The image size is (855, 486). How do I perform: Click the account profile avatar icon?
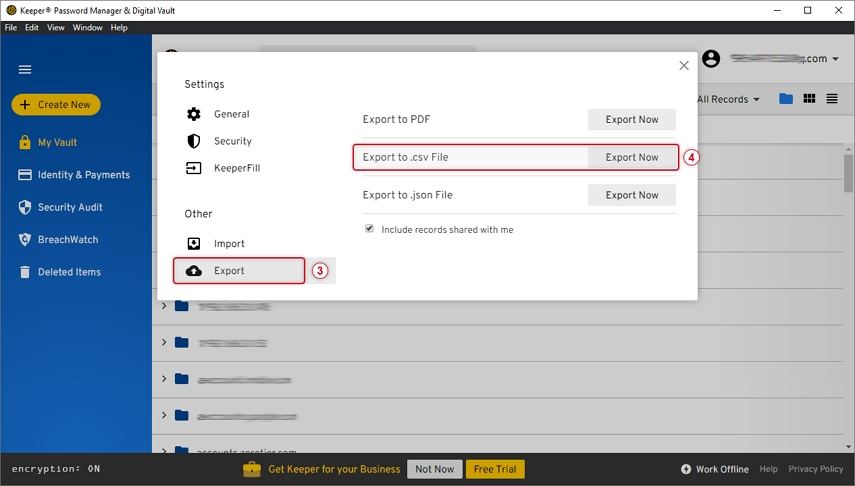click(711, 58)
